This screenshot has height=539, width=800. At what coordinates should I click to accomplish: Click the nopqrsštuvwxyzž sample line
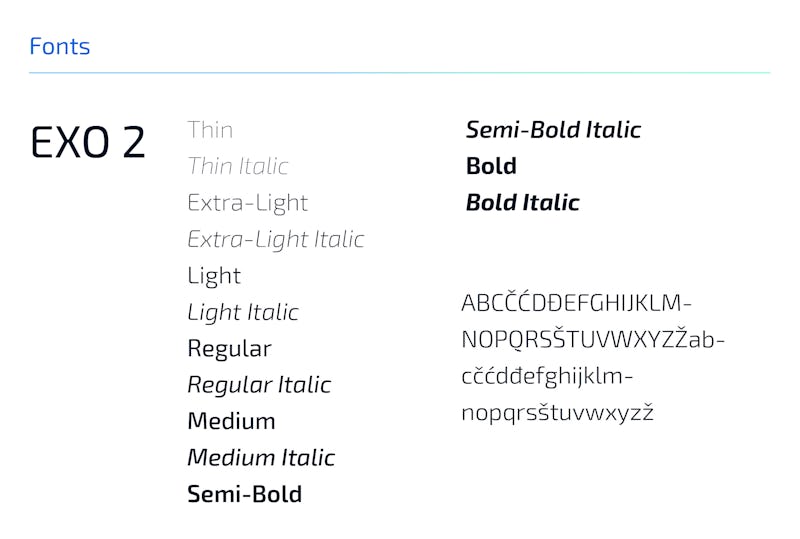point(557,412)
